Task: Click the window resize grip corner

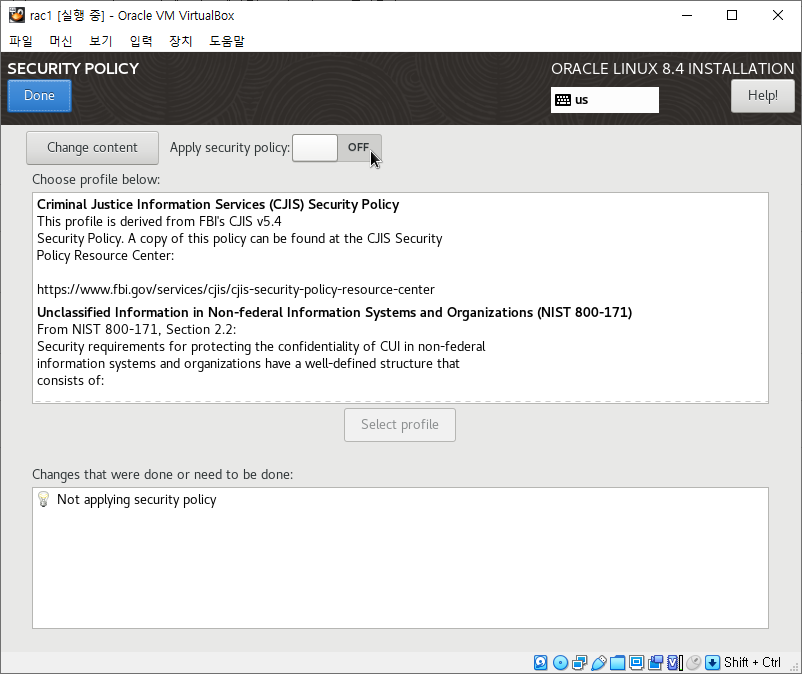Action: click(795, 667)
